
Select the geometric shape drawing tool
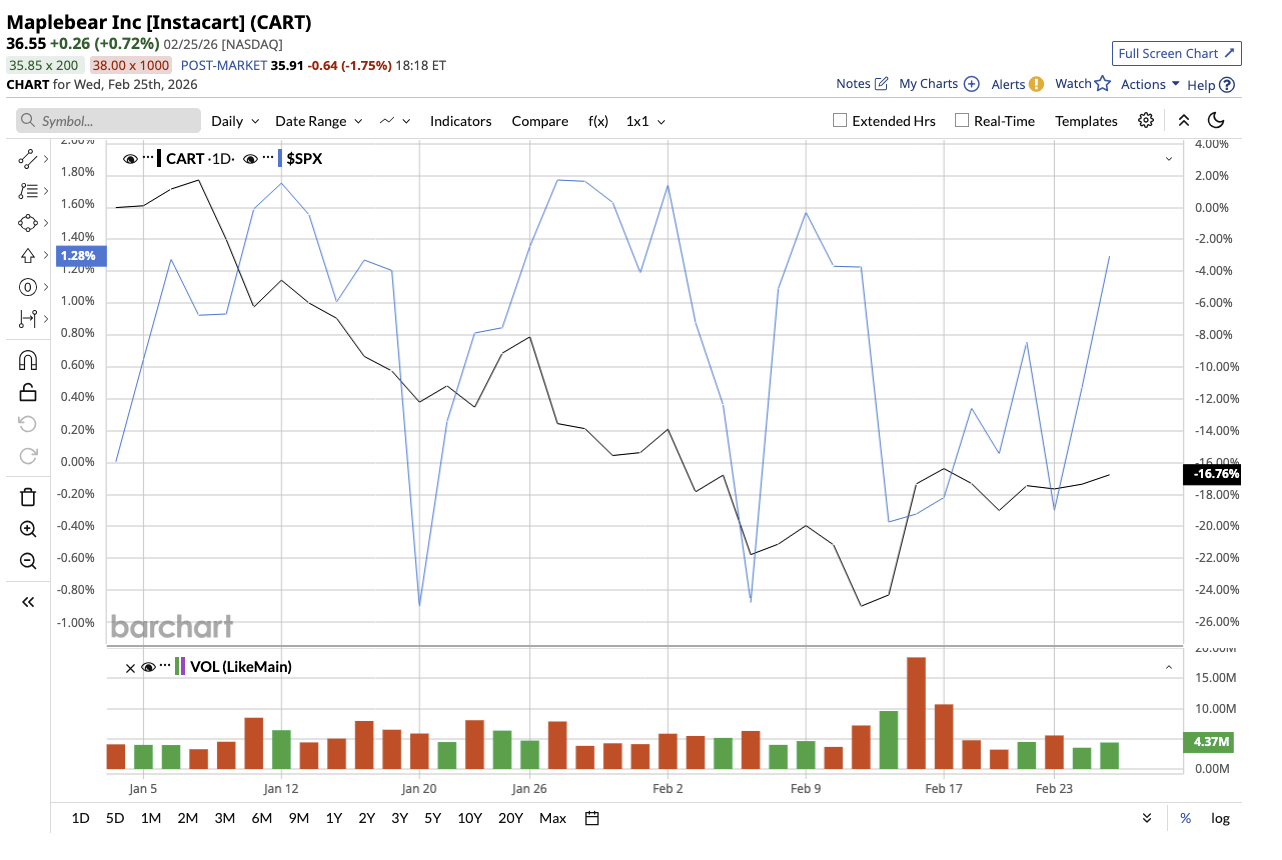(28, 223)
